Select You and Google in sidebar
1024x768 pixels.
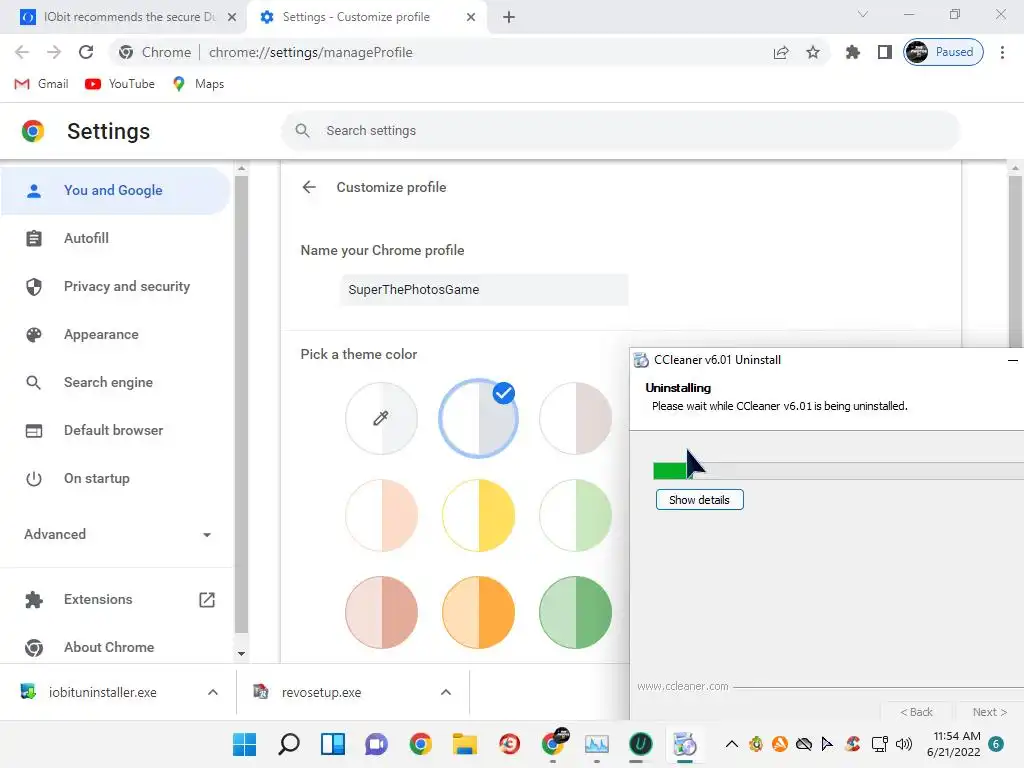(x=115, y=190)
